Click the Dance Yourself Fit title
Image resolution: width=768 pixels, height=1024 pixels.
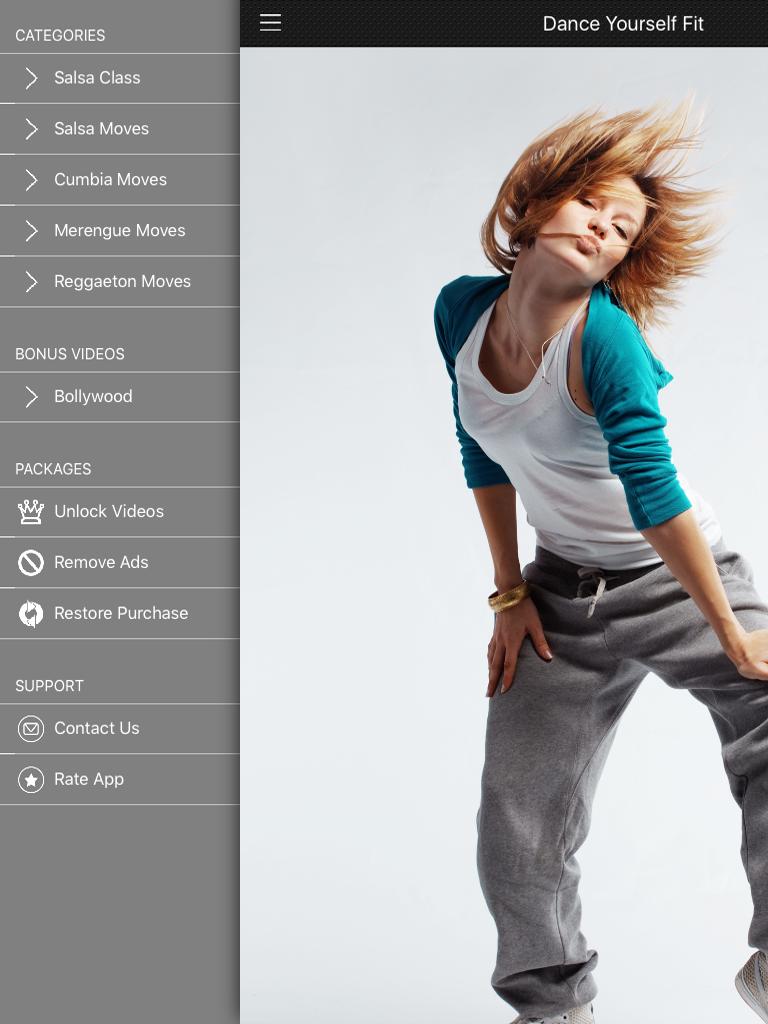click(x=623, y=24)
